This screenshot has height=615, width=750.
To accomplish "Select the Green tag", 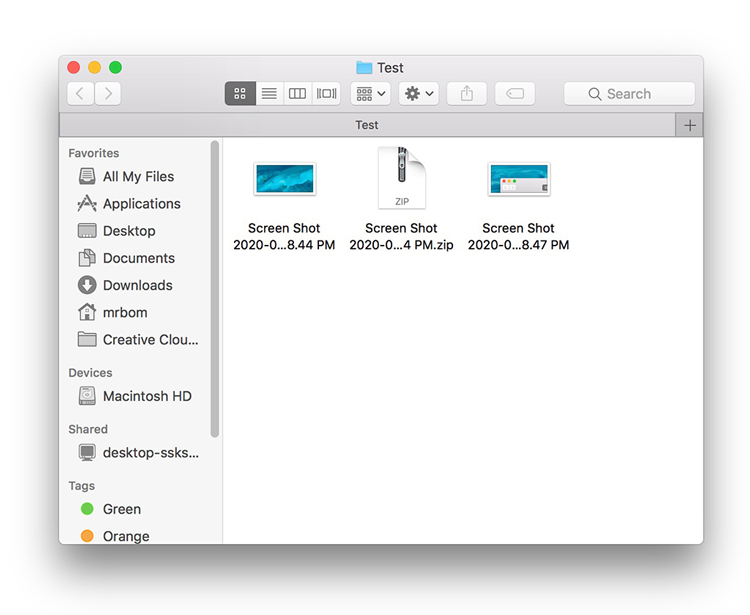I will pyautogui.click(x=111, y=509).
